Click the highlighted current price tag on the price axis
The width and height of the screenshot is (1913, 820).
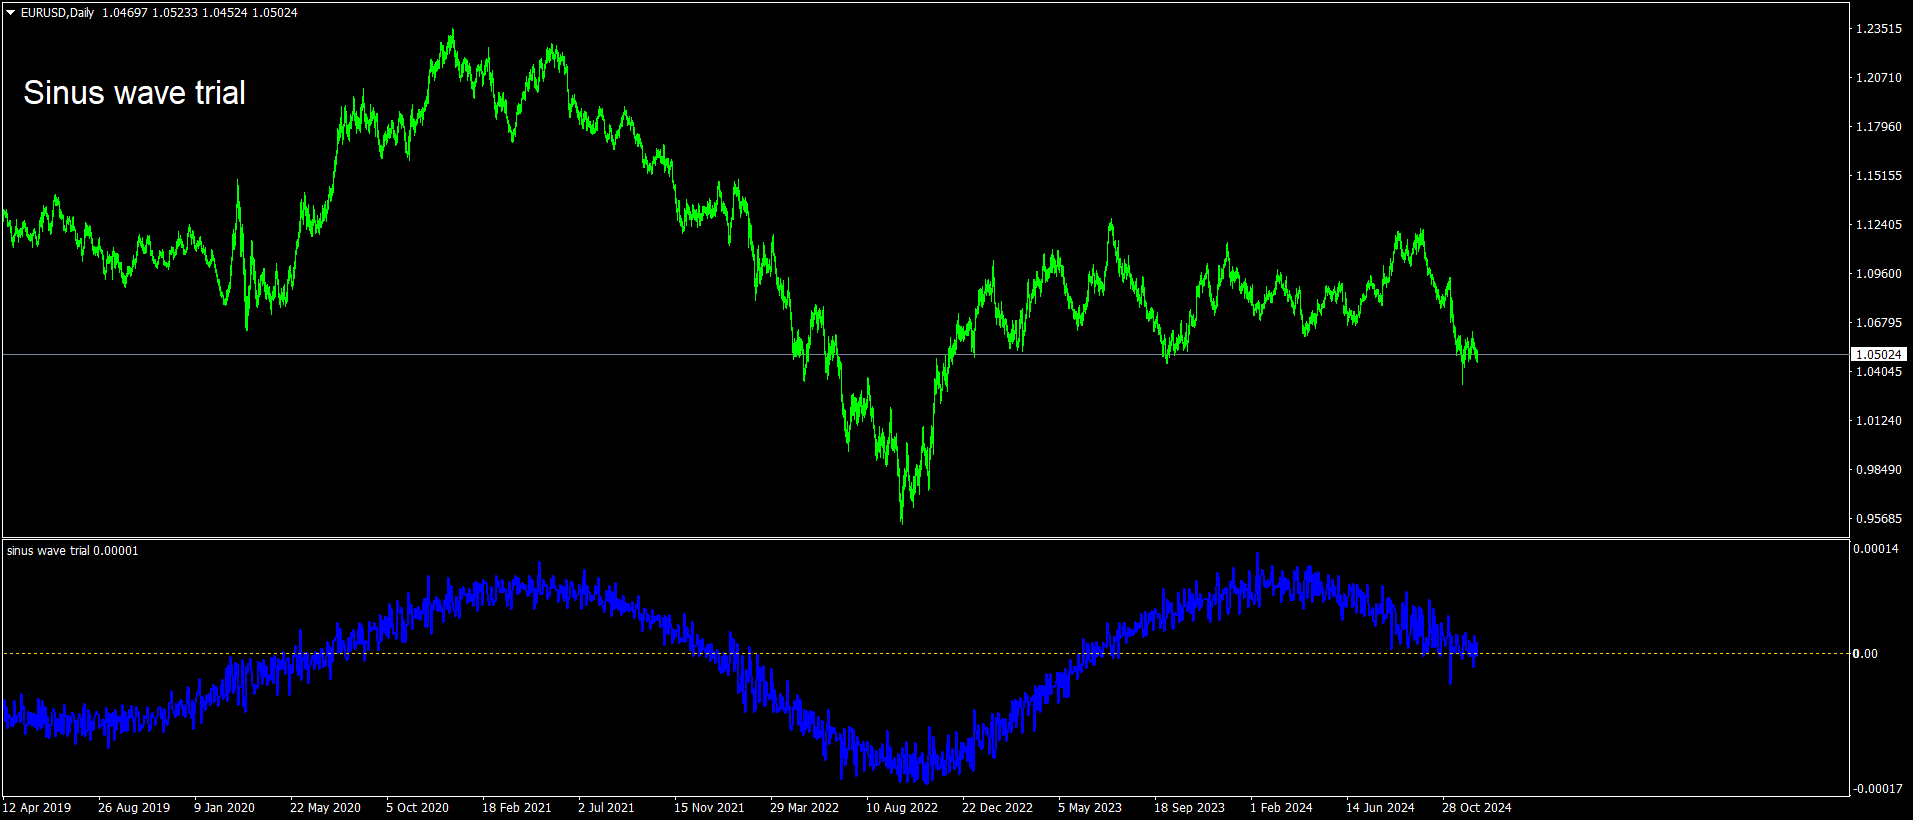[x=1879, y=355]
